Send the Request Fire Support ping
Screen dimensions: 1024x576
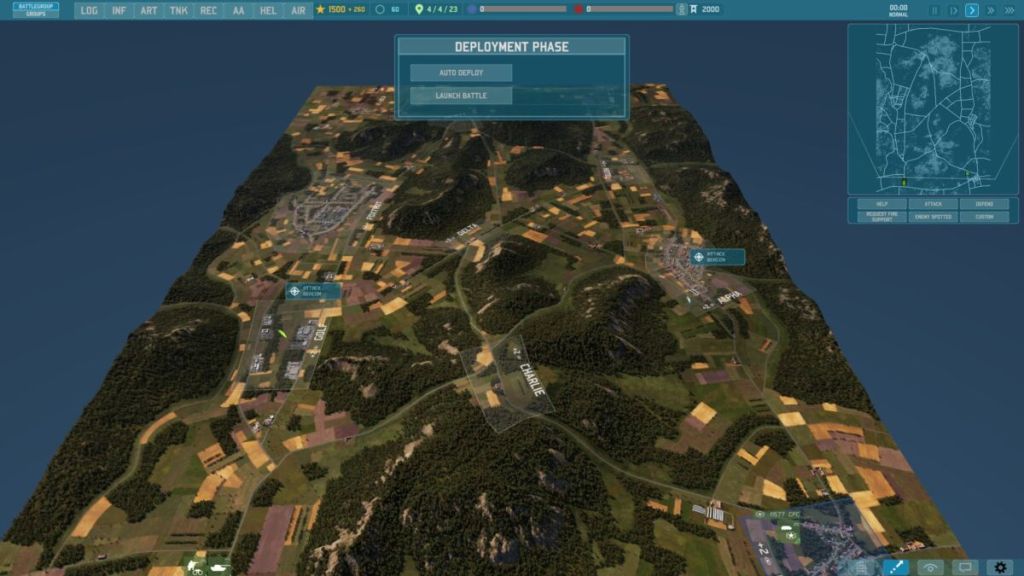click(x=881, y=216)
